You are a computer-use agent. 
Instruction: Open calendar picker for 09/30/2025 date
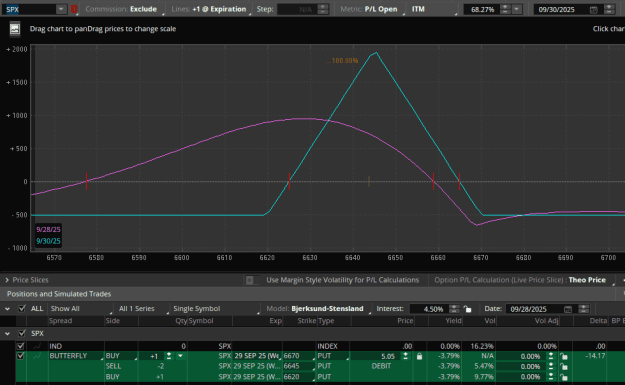[594, 10]
